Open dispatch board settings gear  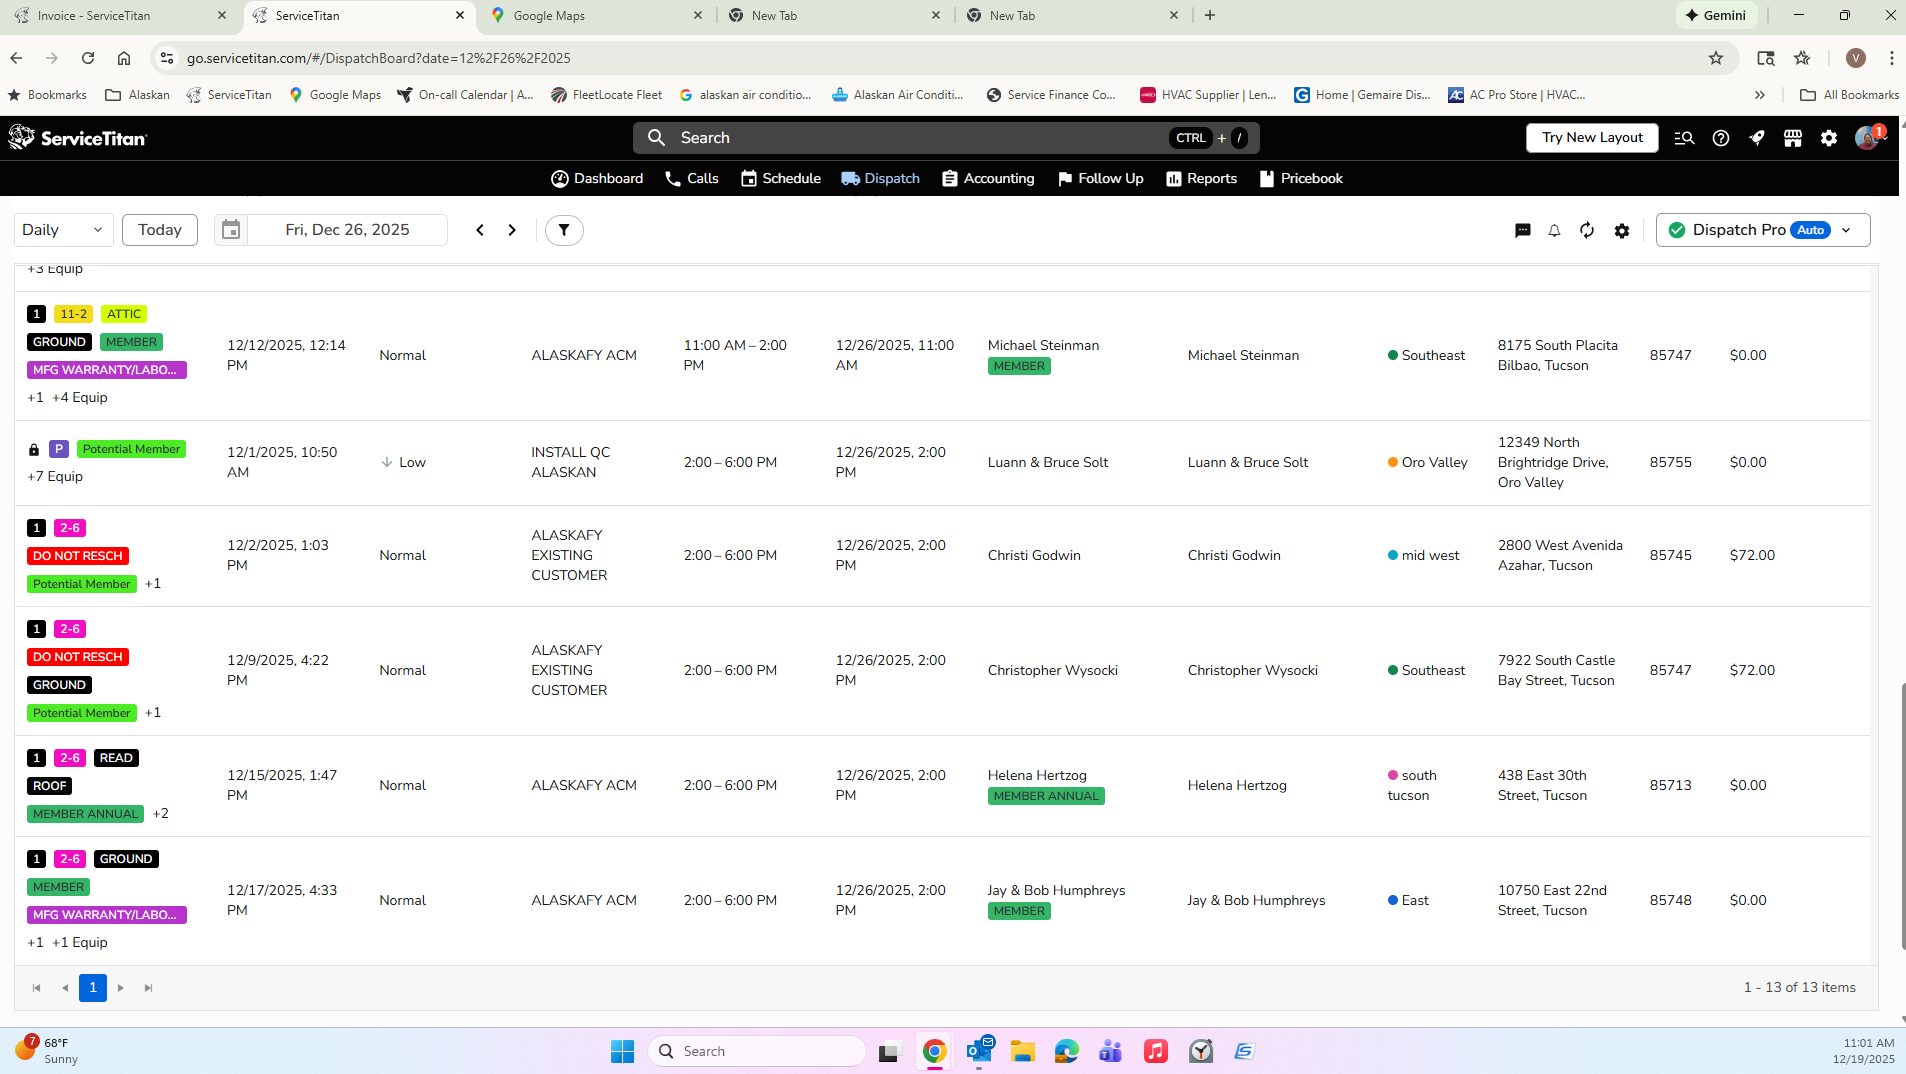(1622, 231)
